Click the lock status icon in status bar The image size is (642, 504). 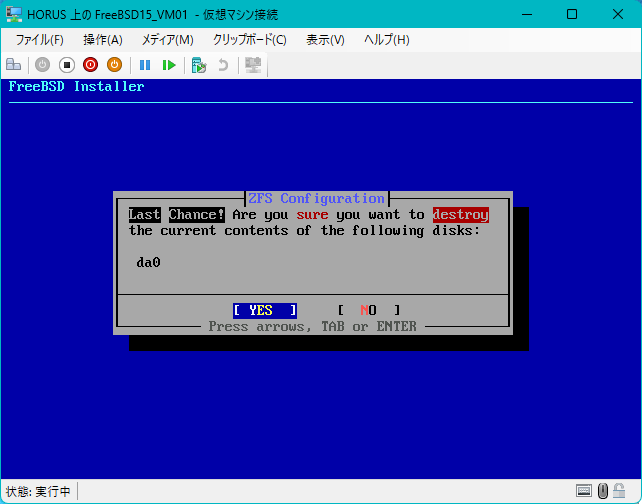click(x=619, y=490)
